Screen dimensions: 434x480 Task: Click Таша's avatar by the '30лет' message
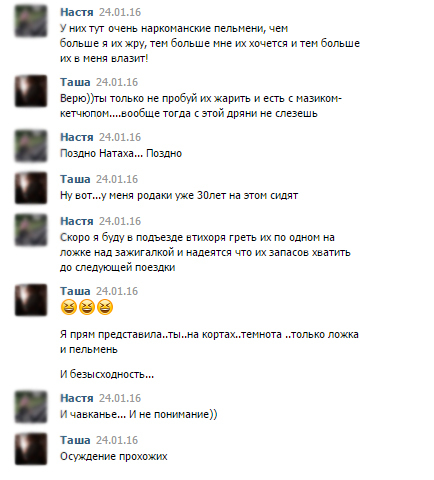coord(31,188)
